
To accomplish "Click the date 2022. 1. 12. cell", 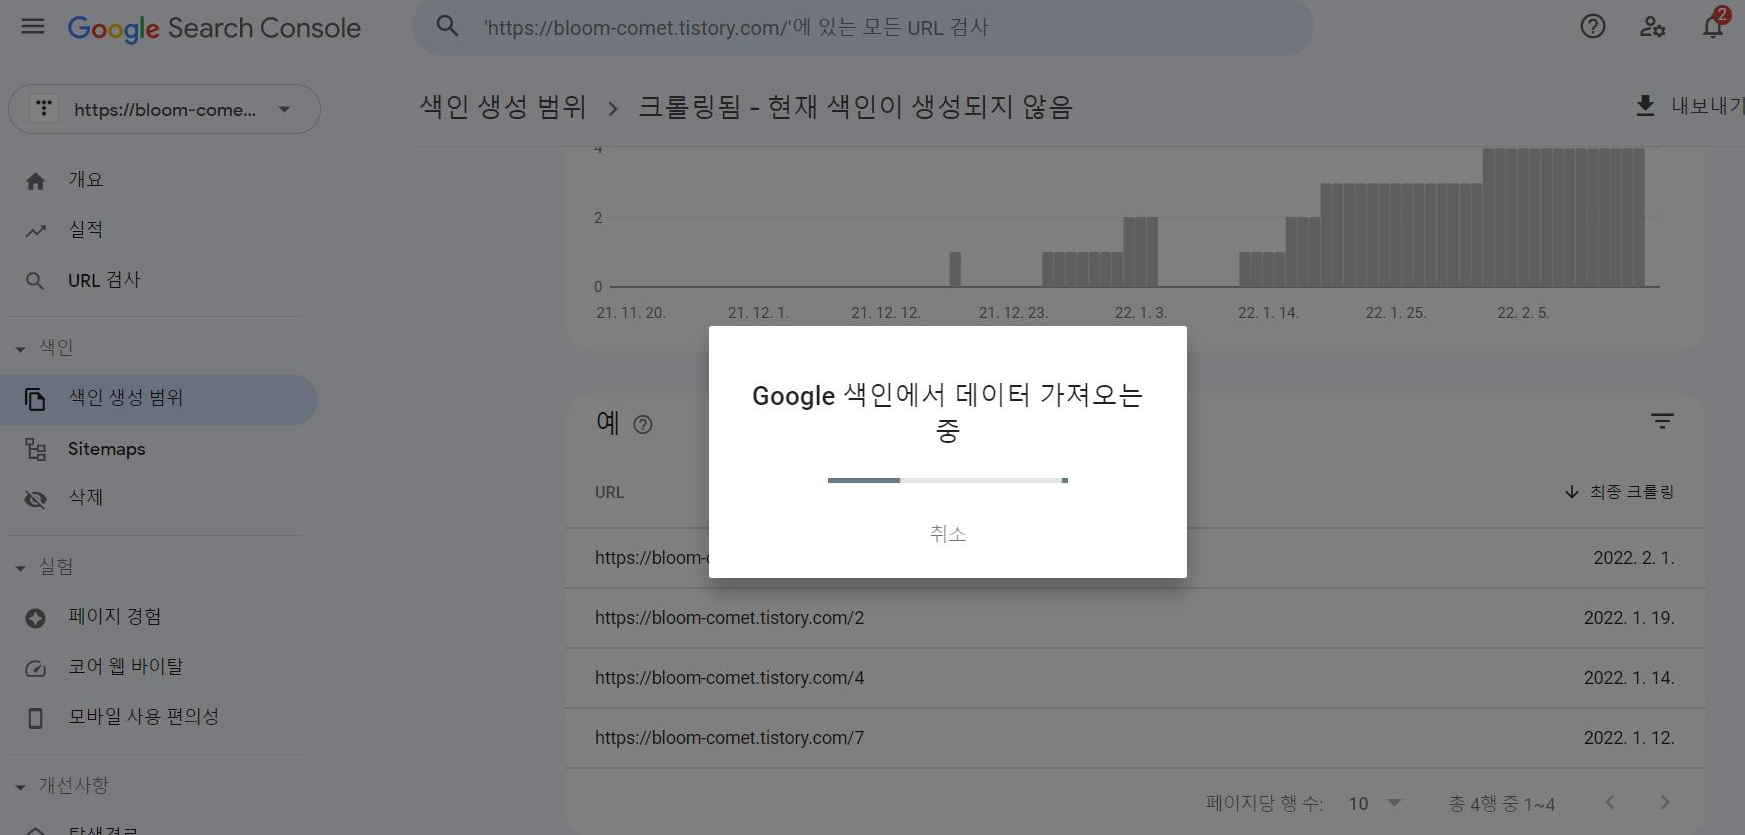I will [1629, 738].
